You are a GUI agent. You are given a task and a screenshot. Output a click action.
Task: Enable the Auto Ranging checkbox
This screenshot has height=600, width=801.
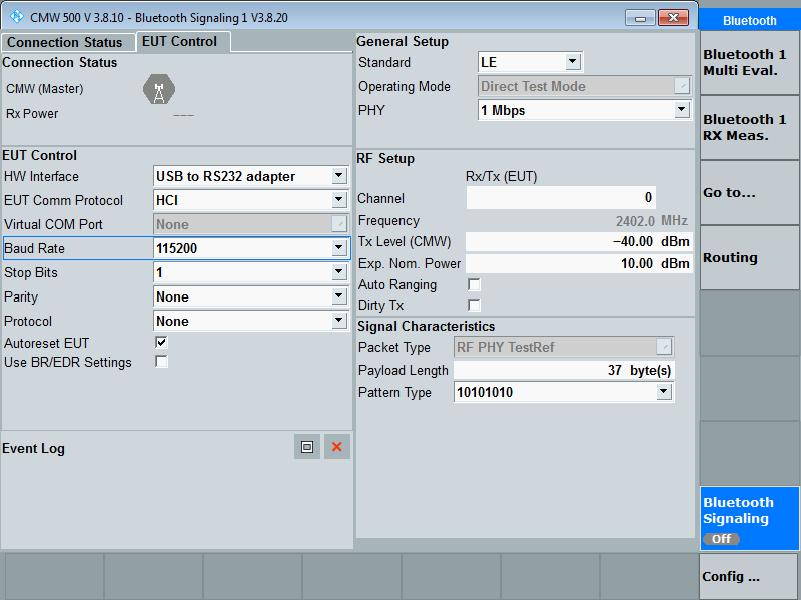(x=474, y=284)
